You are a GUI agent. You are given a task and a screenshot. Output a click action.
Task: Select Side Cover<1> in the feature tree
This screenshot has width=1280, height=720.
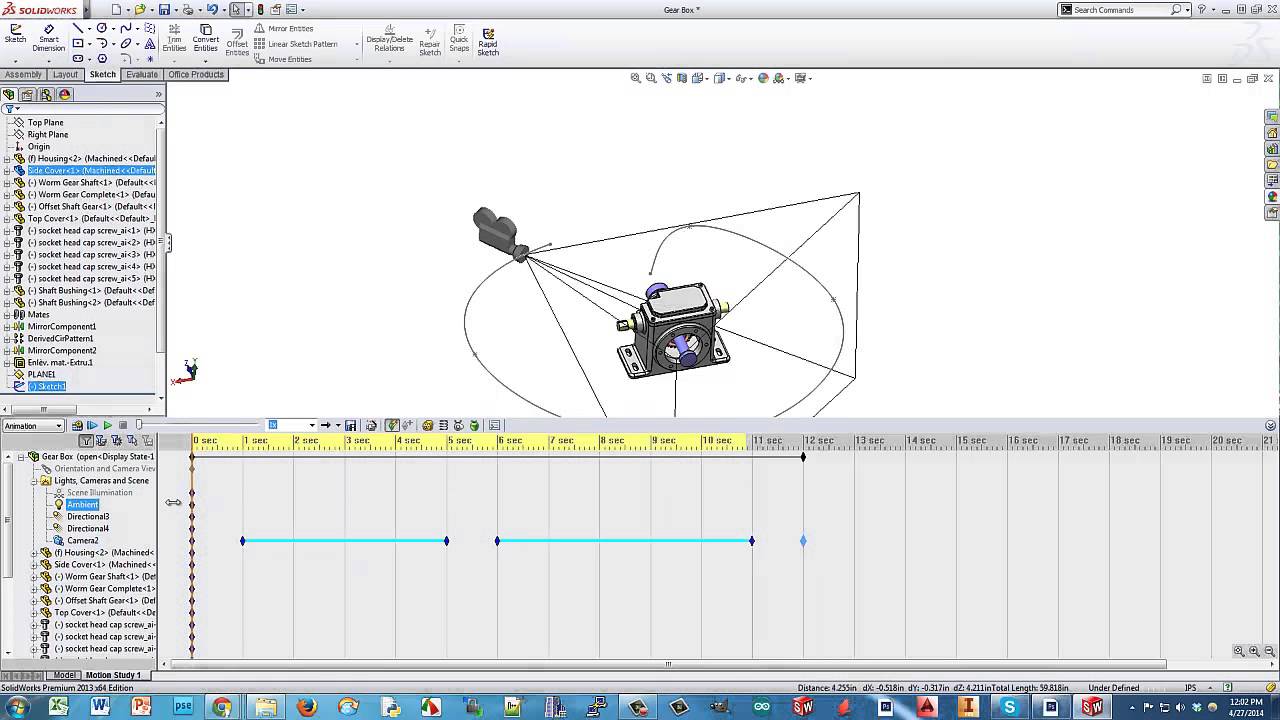tap(91, 171)
